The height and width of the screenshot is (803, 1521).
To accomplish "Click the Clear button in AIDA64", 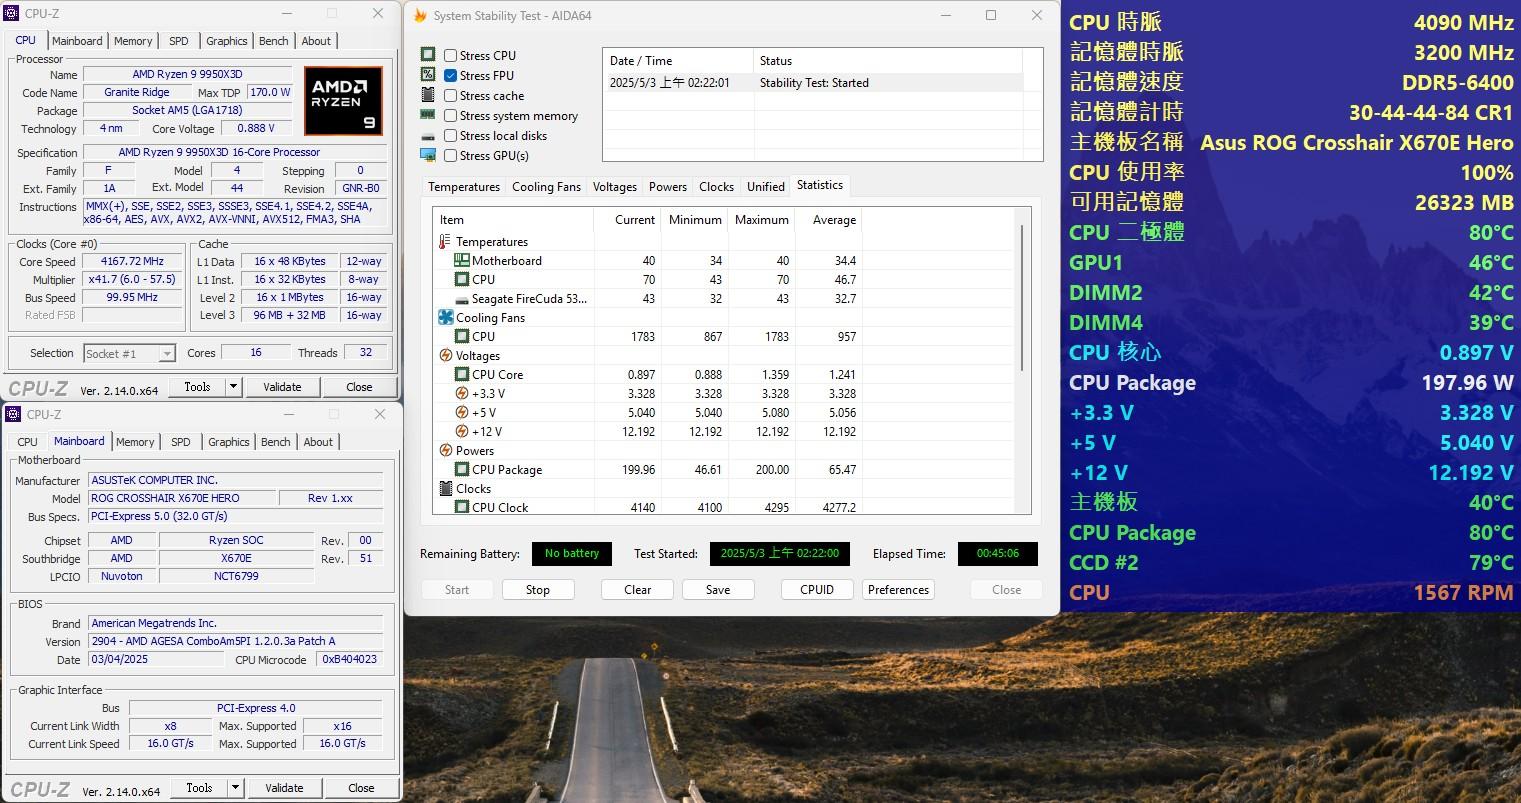I will click(x=638, y=590).
